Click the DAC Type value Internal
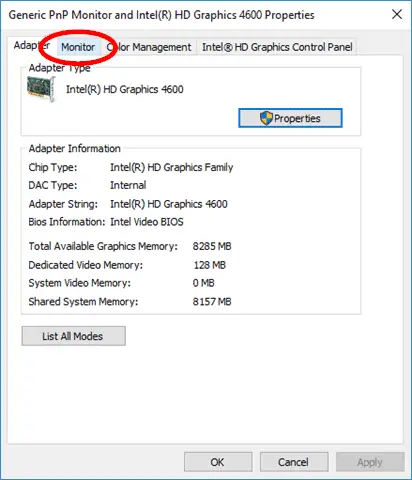Viewport: 412px width, 480px height. tap(128, 185)
